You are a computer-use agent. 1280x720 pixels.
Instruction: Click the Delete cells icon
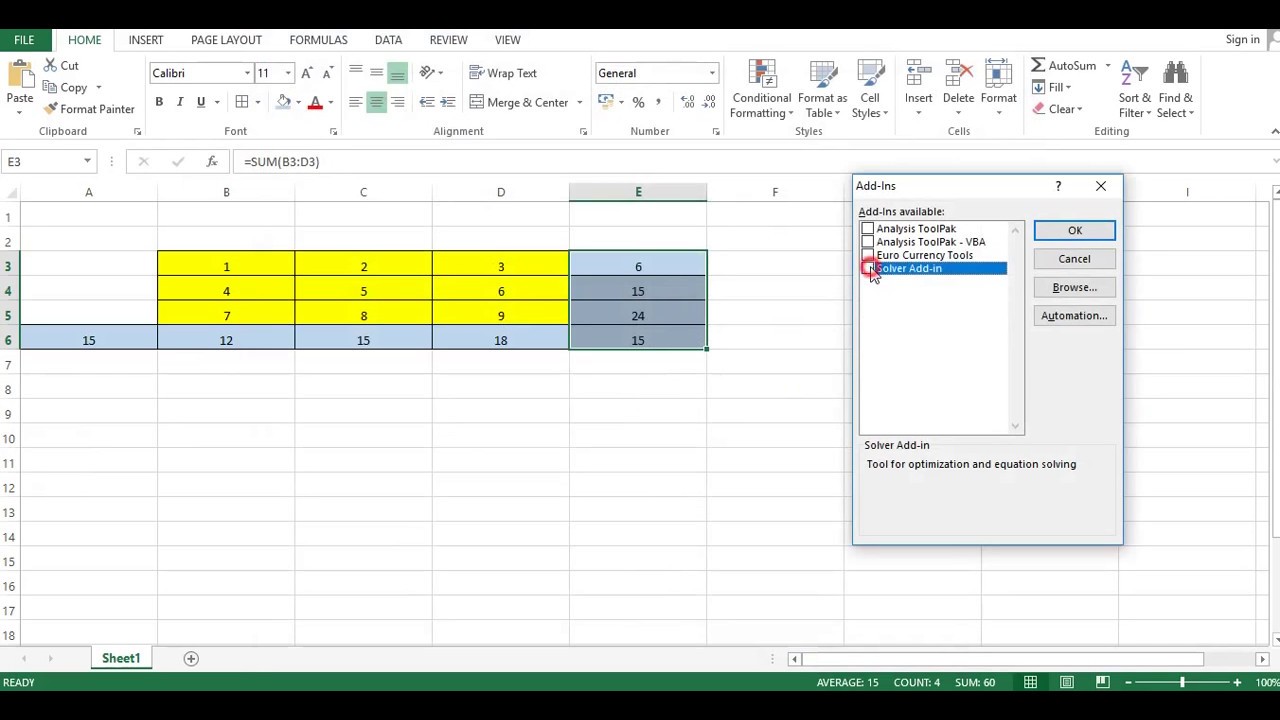tap(958, 74)
